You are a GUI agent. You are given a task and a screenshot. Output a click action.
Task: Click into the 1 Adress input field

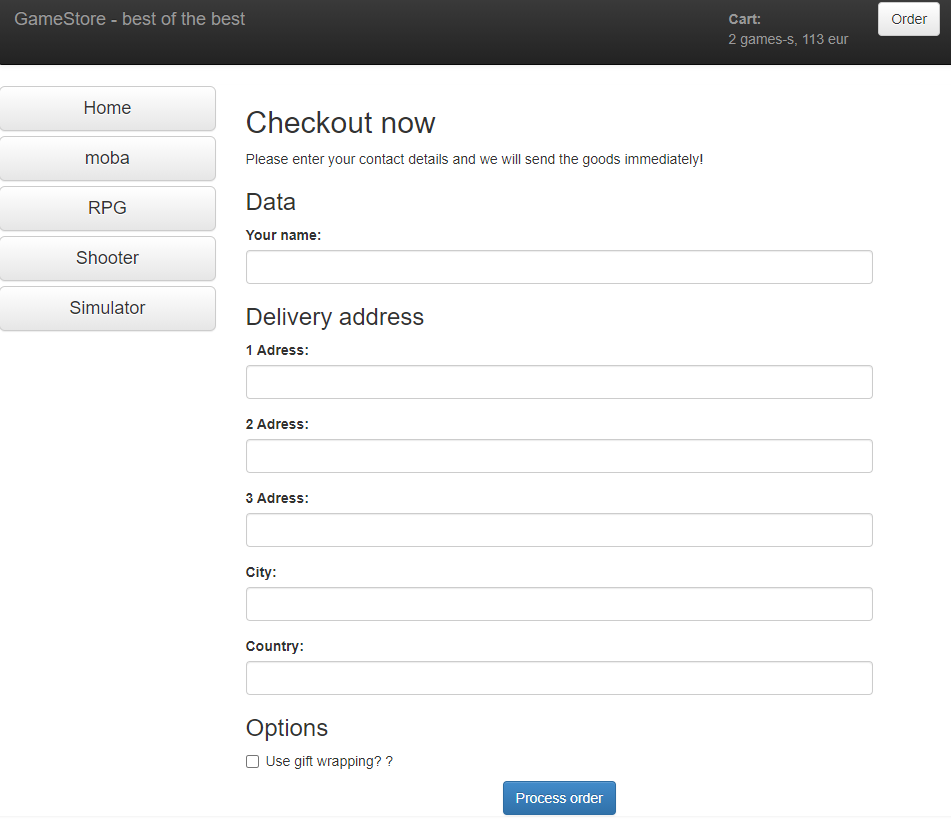click(559, 382)
